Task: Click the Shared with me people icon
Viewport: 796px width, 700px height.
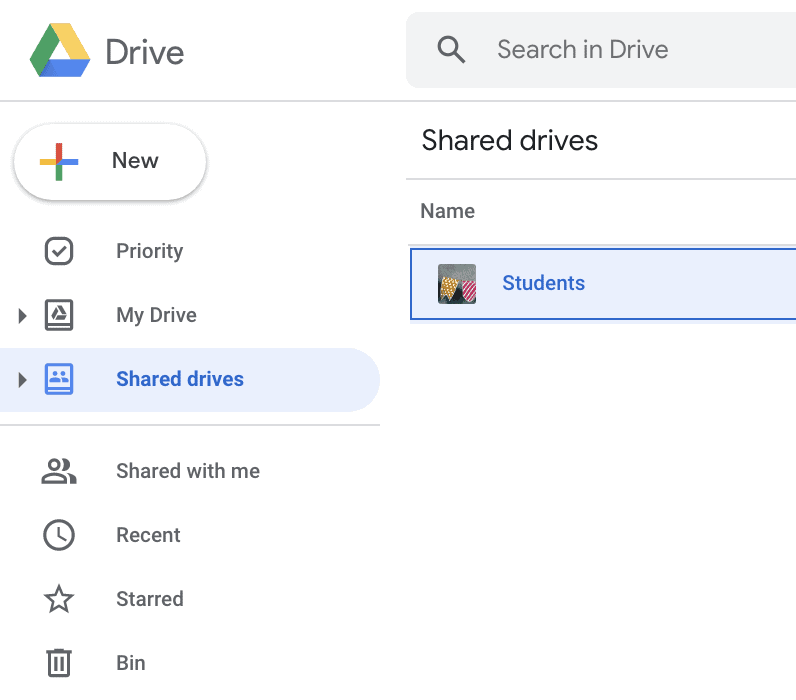Action: [59, 471]
